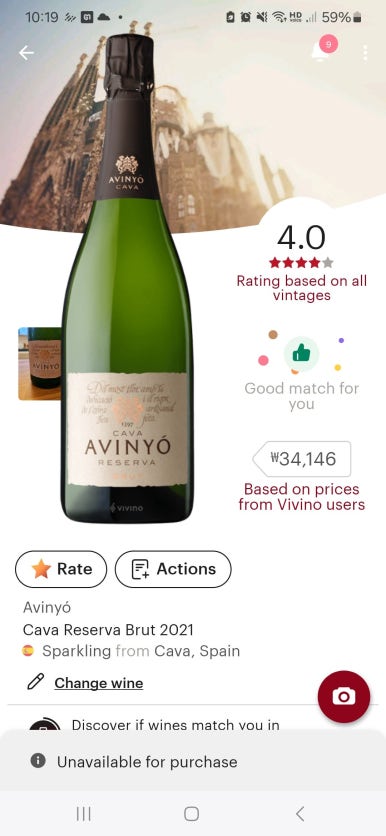Tap the ₩34,146 price tag
Screen dimensions: 386x836
pyautogui.click(x=302, y=459)
